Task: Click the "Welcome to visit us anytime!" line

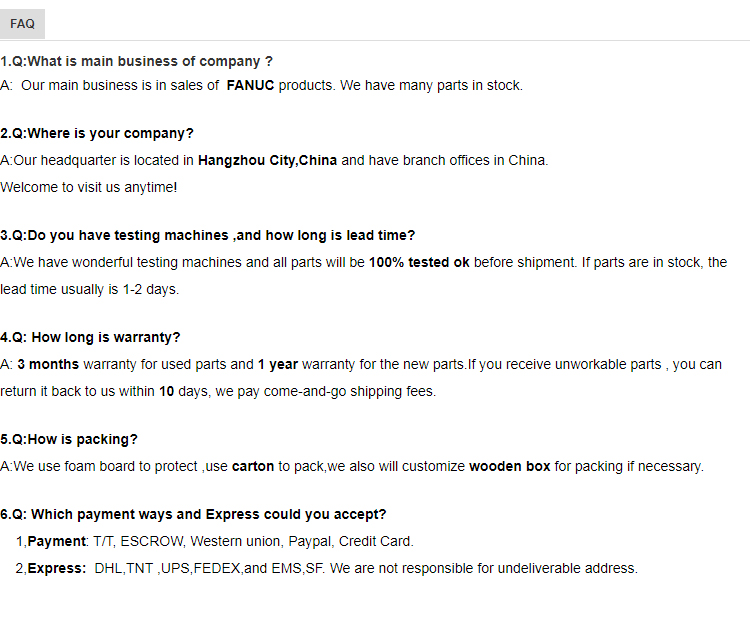Action: coord(89,186)
